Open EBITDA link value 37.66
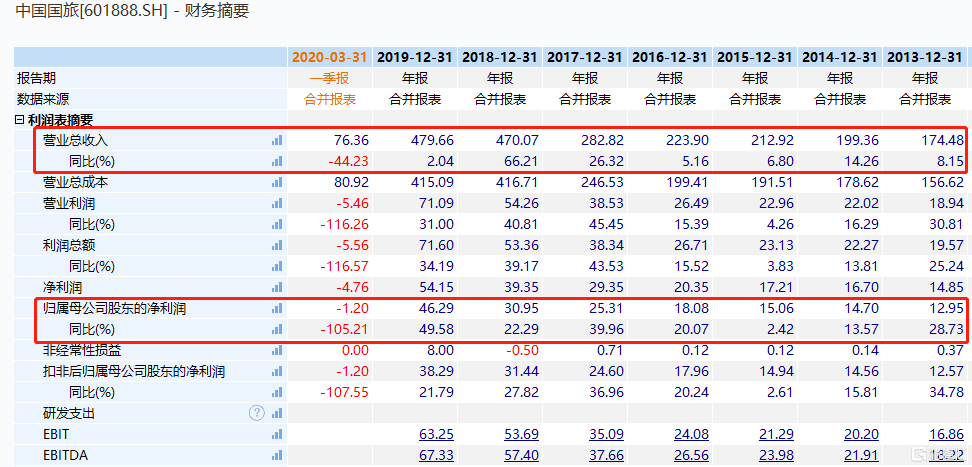Screen dimensions: 972x467 click(606, 455)
